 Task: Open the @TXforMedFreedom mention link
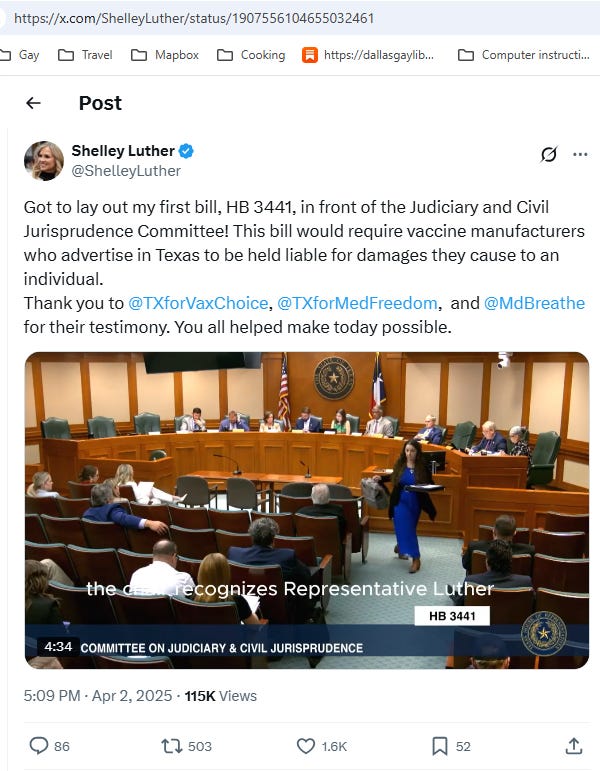(357, 303)
